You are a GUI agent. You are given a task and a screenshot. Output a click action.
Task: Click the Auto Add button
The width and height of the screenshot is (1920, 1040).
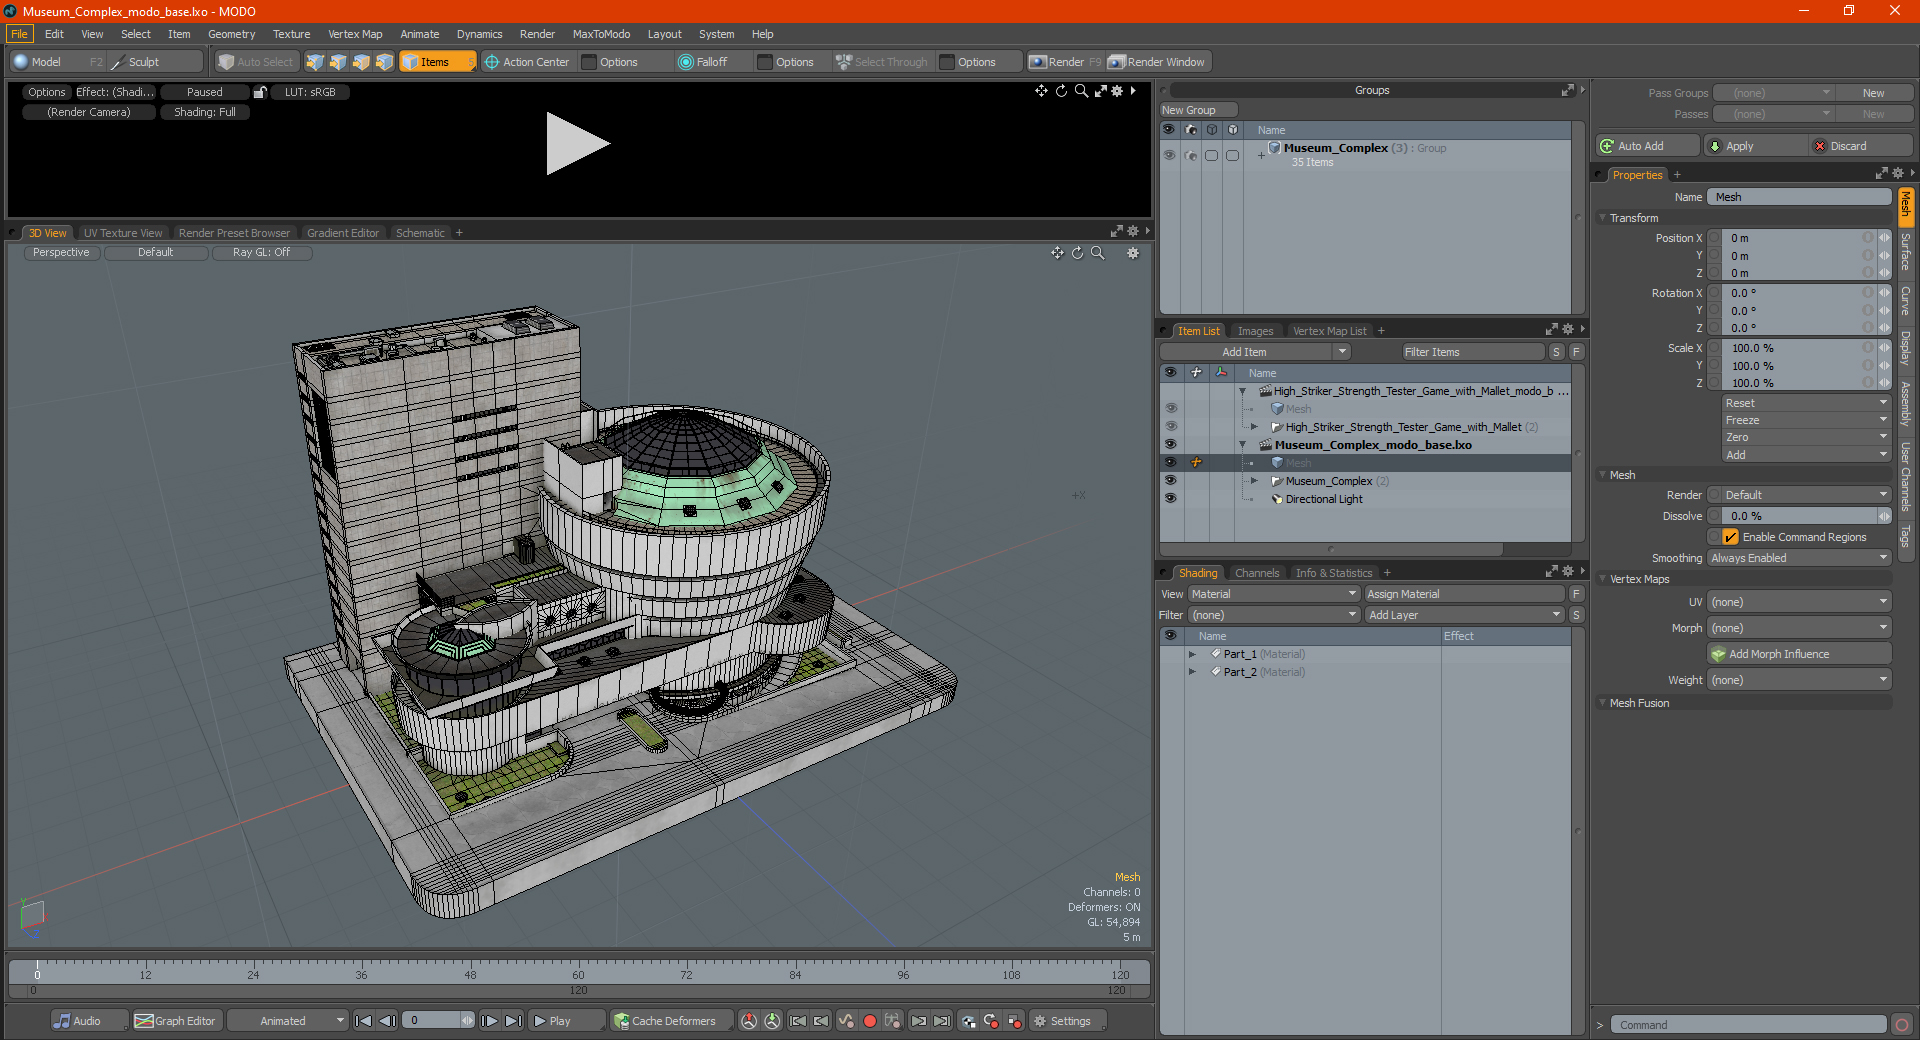click(x=1647, y=146)
